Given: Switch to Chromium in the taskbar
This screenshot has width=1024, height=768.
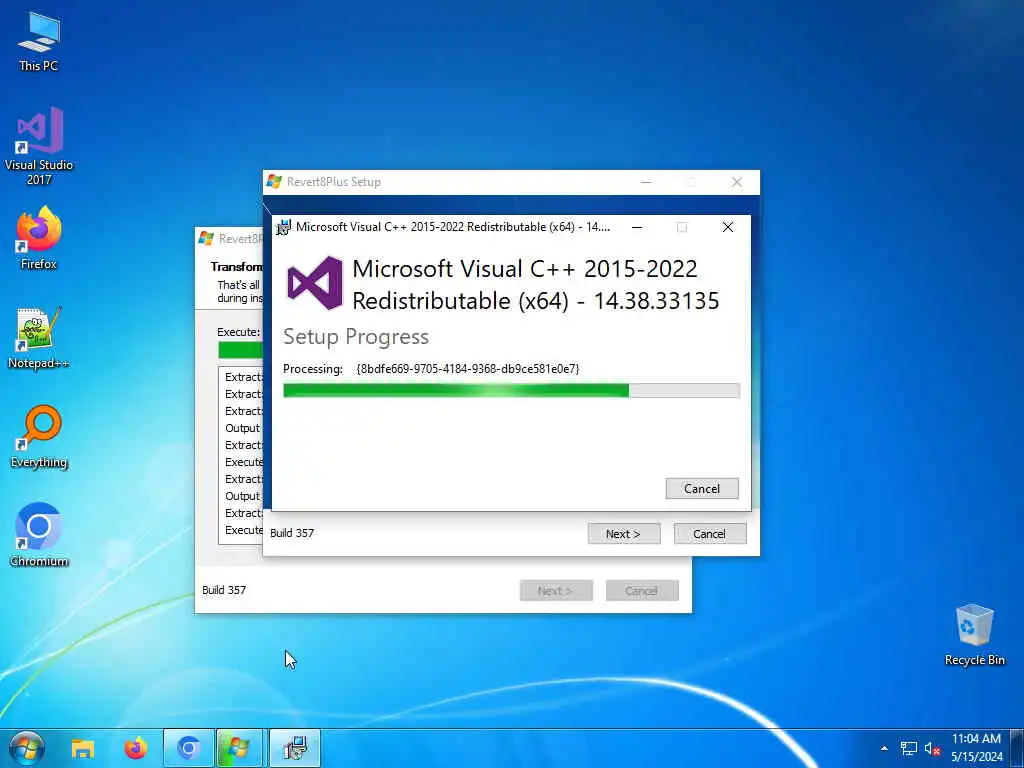Looking at the screenshot, I should tap(189, 748).
